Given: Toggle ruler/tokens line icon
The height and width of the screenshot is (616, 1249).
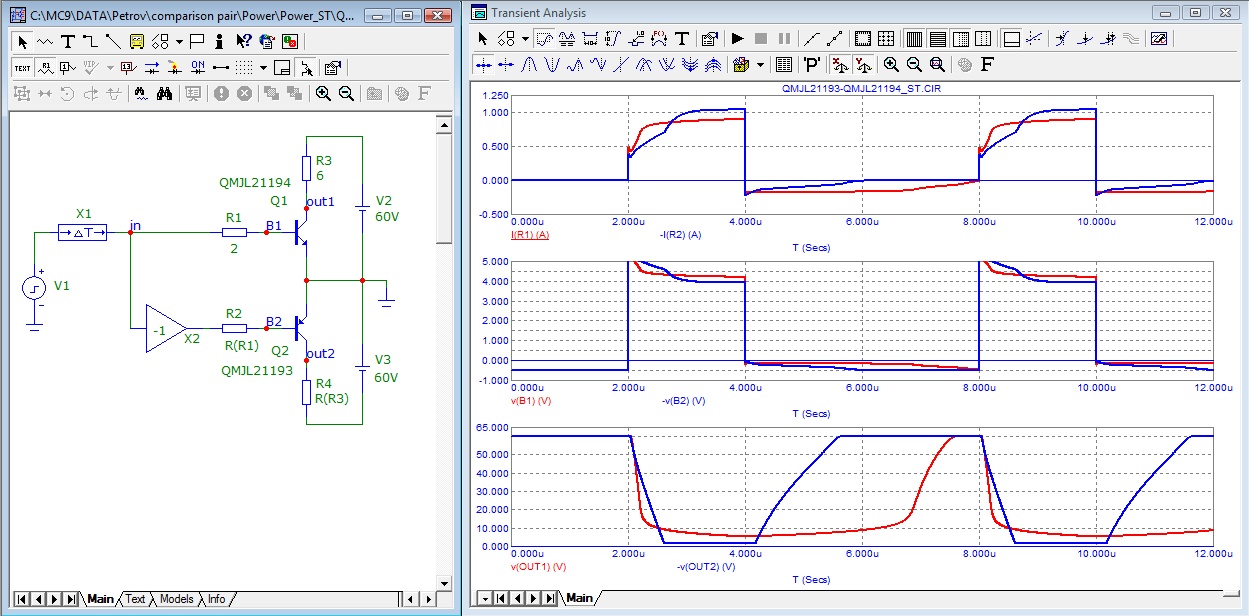Looking at the screenshot, I should [835, 39].
